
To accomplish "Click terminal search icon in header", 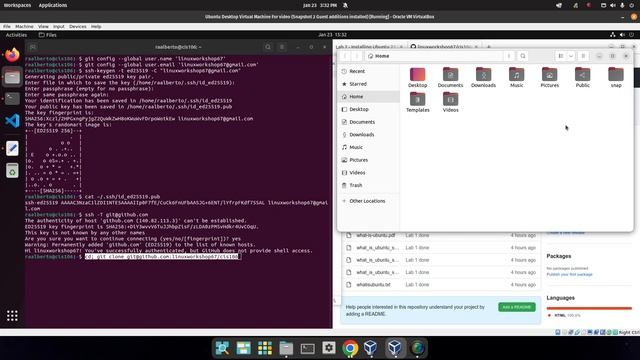I will pos(268,47).
